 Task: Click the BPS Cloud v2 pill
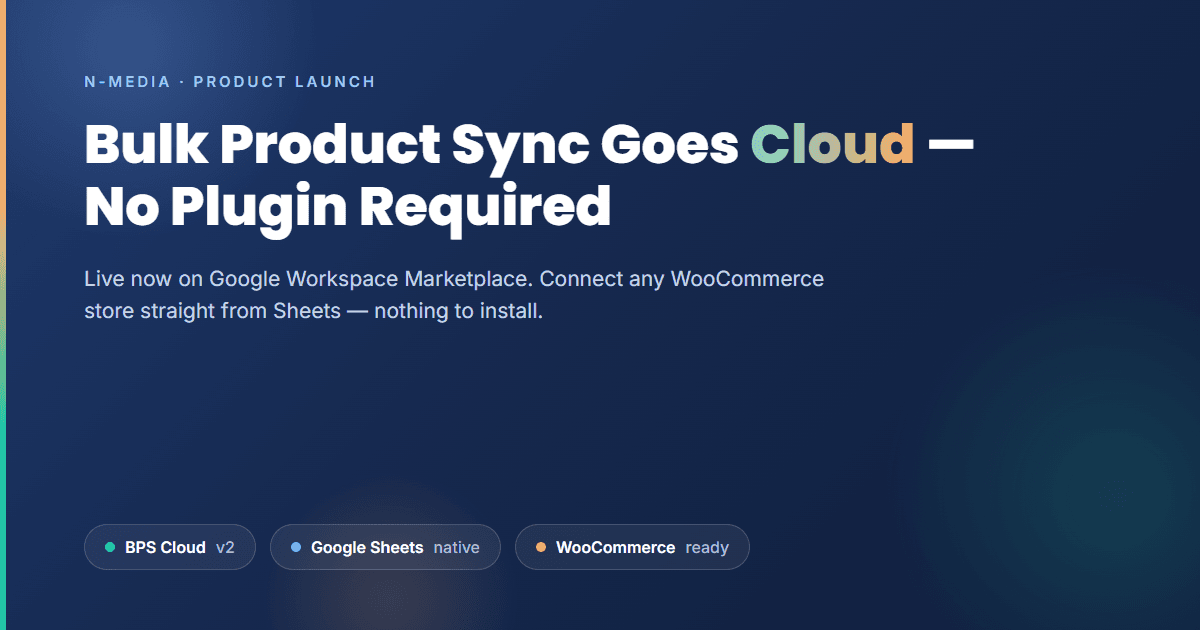pos(170,547)
